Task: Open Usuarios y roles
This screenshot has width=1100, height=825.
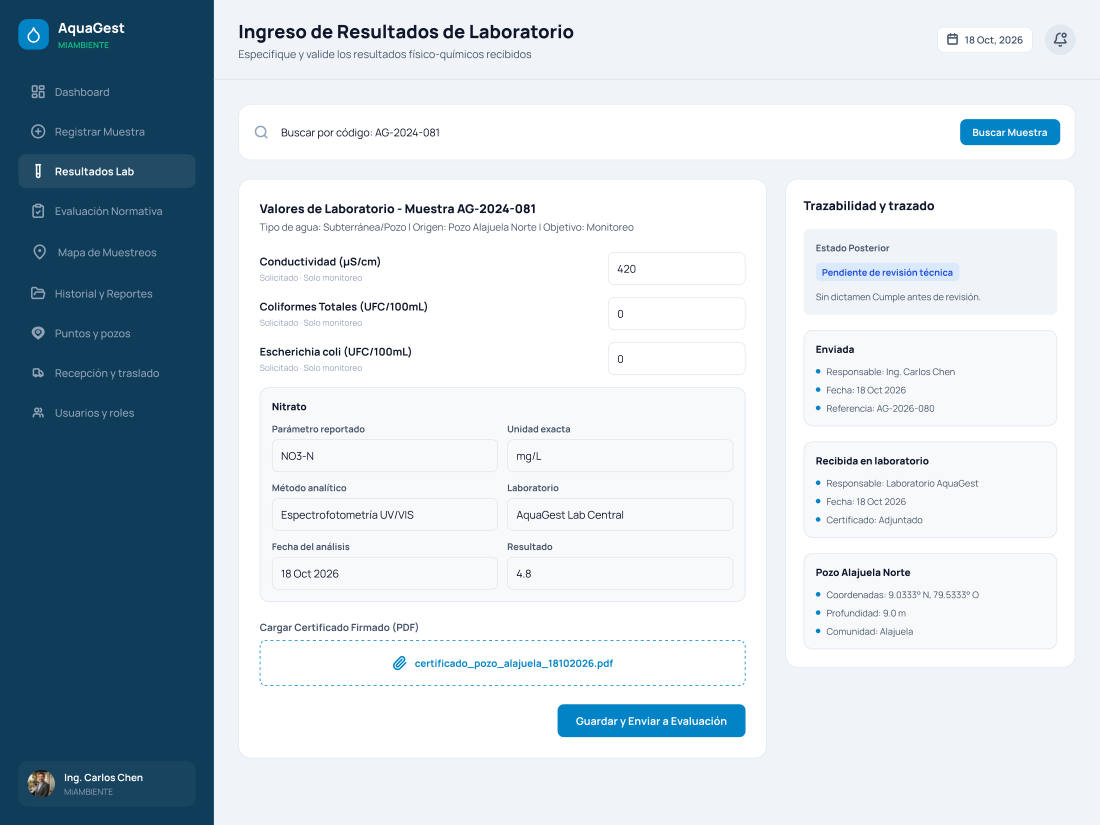Action: [x=107, y=412]
